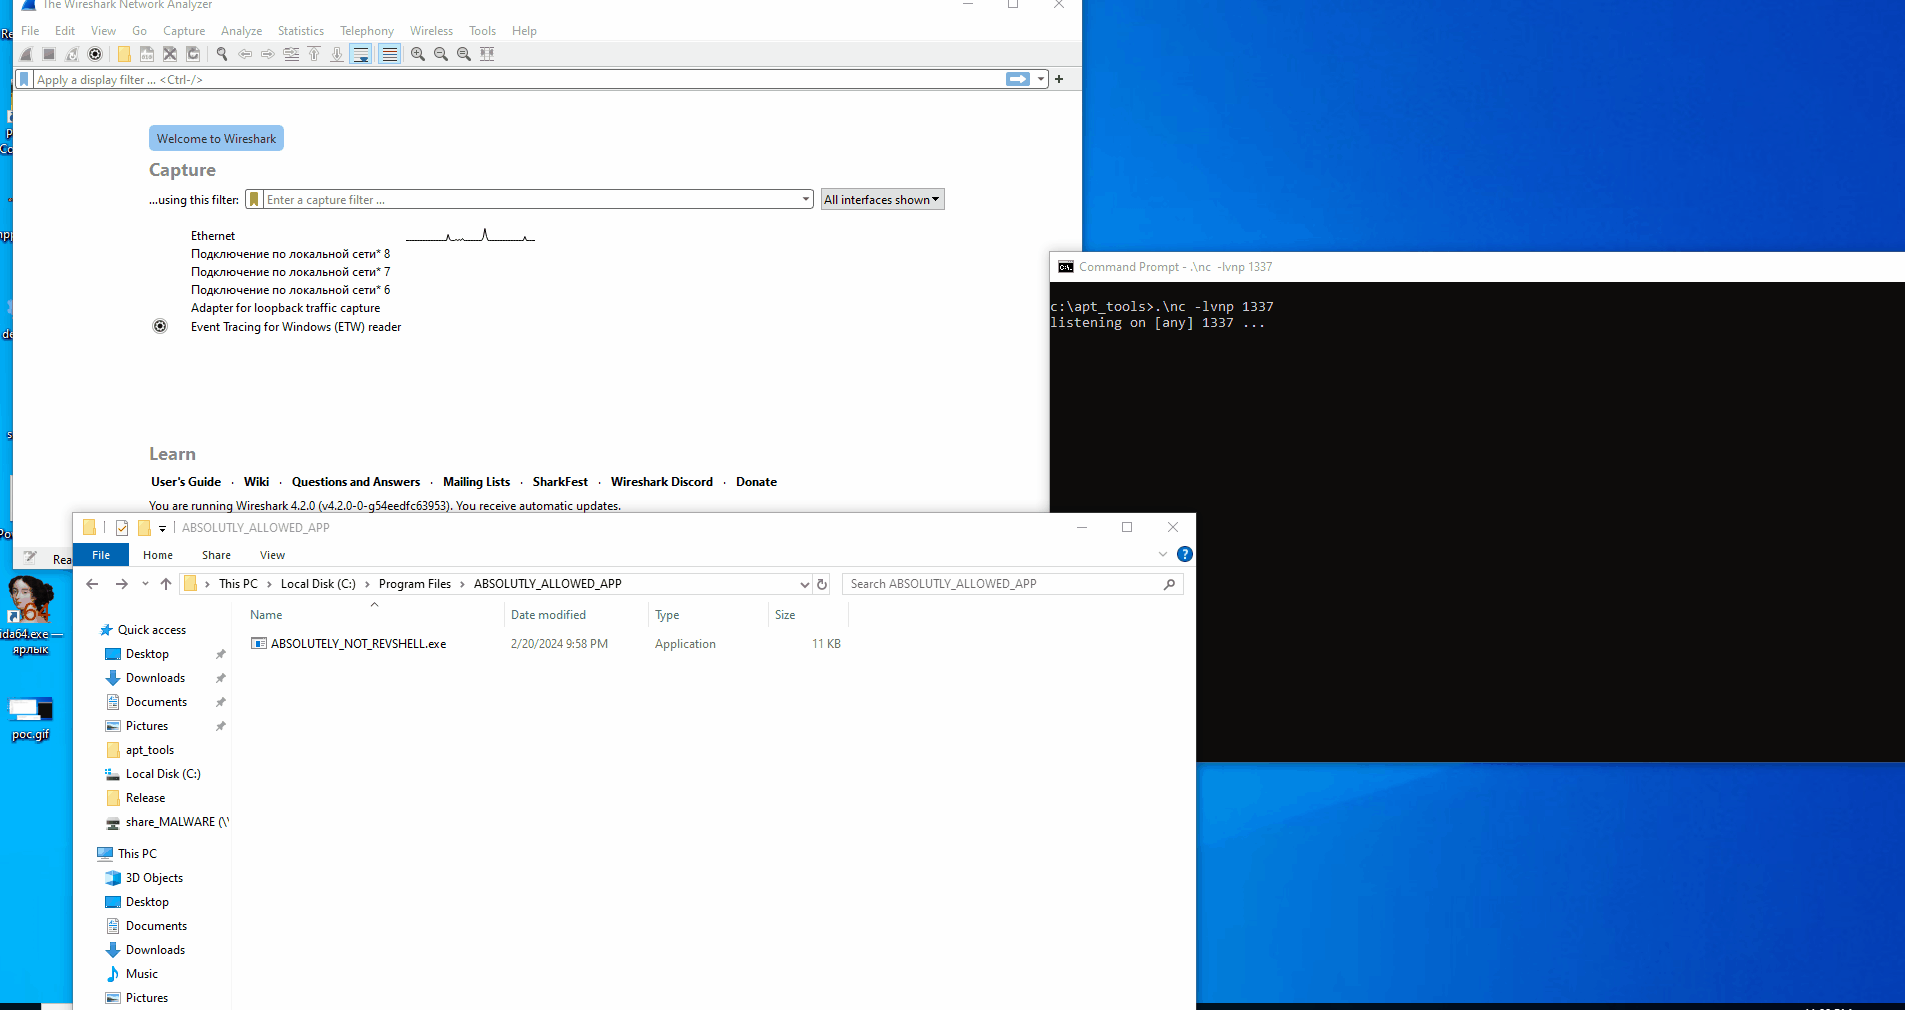Image resolution: width=1905 pixels, height=1010 pixels.
Task: Click the Resize columns toolbar icon
Action: tap(487, 54)
